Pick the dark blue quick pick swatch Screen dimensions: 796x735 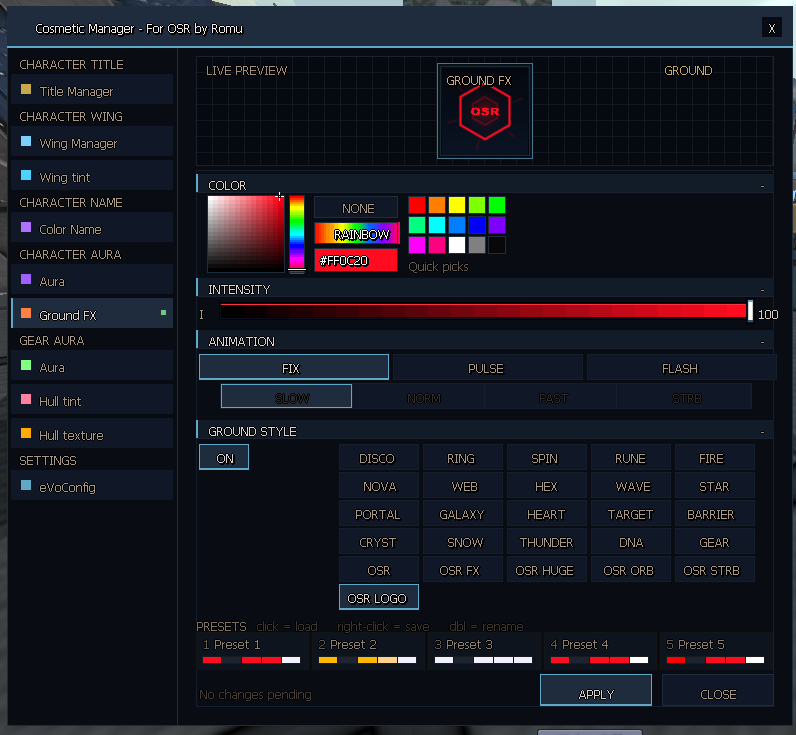(477, 225)
